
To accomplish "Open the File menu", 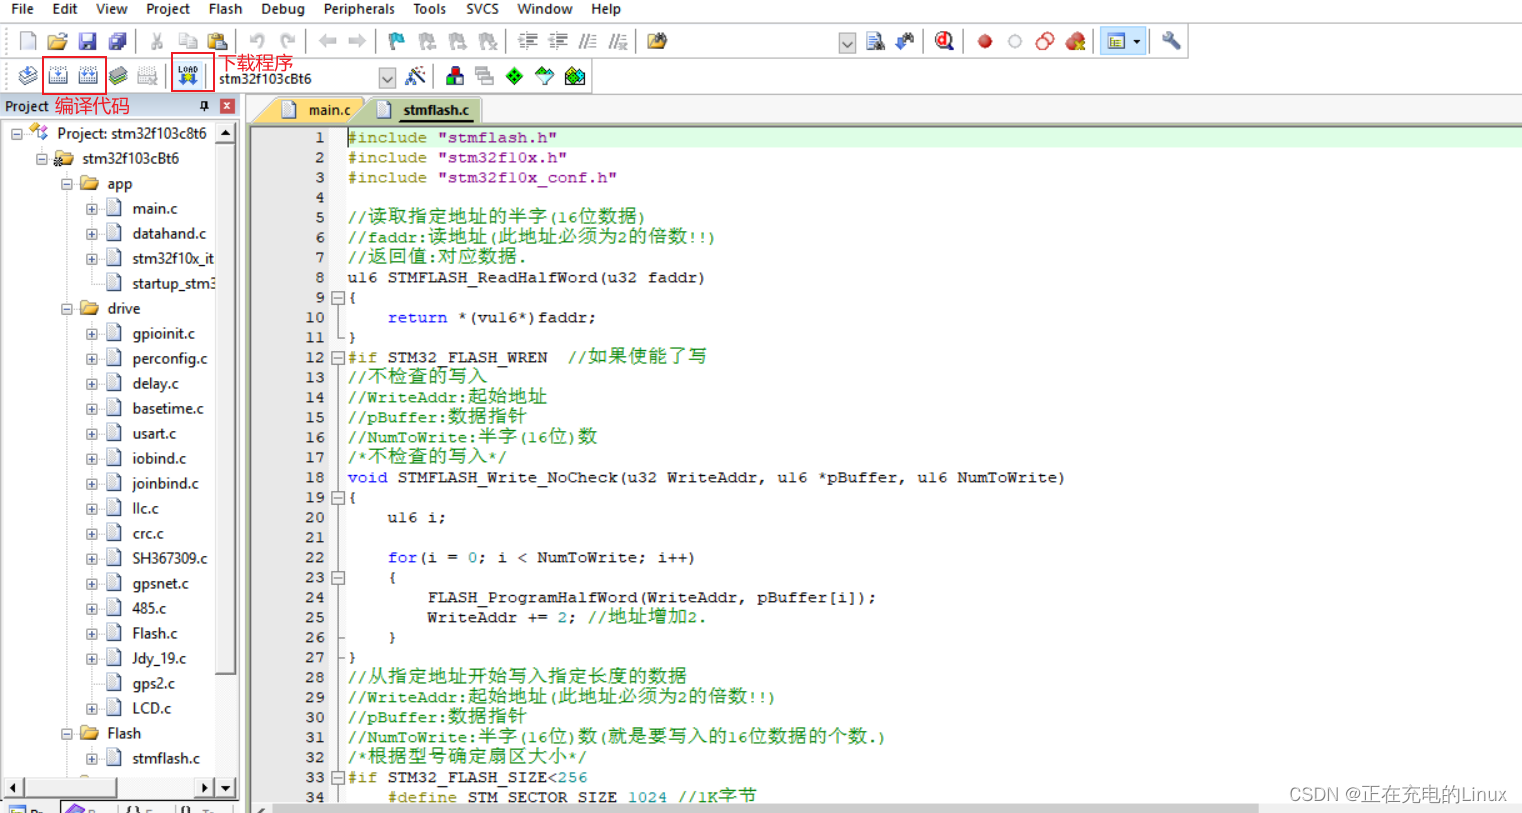I will 22,9.
